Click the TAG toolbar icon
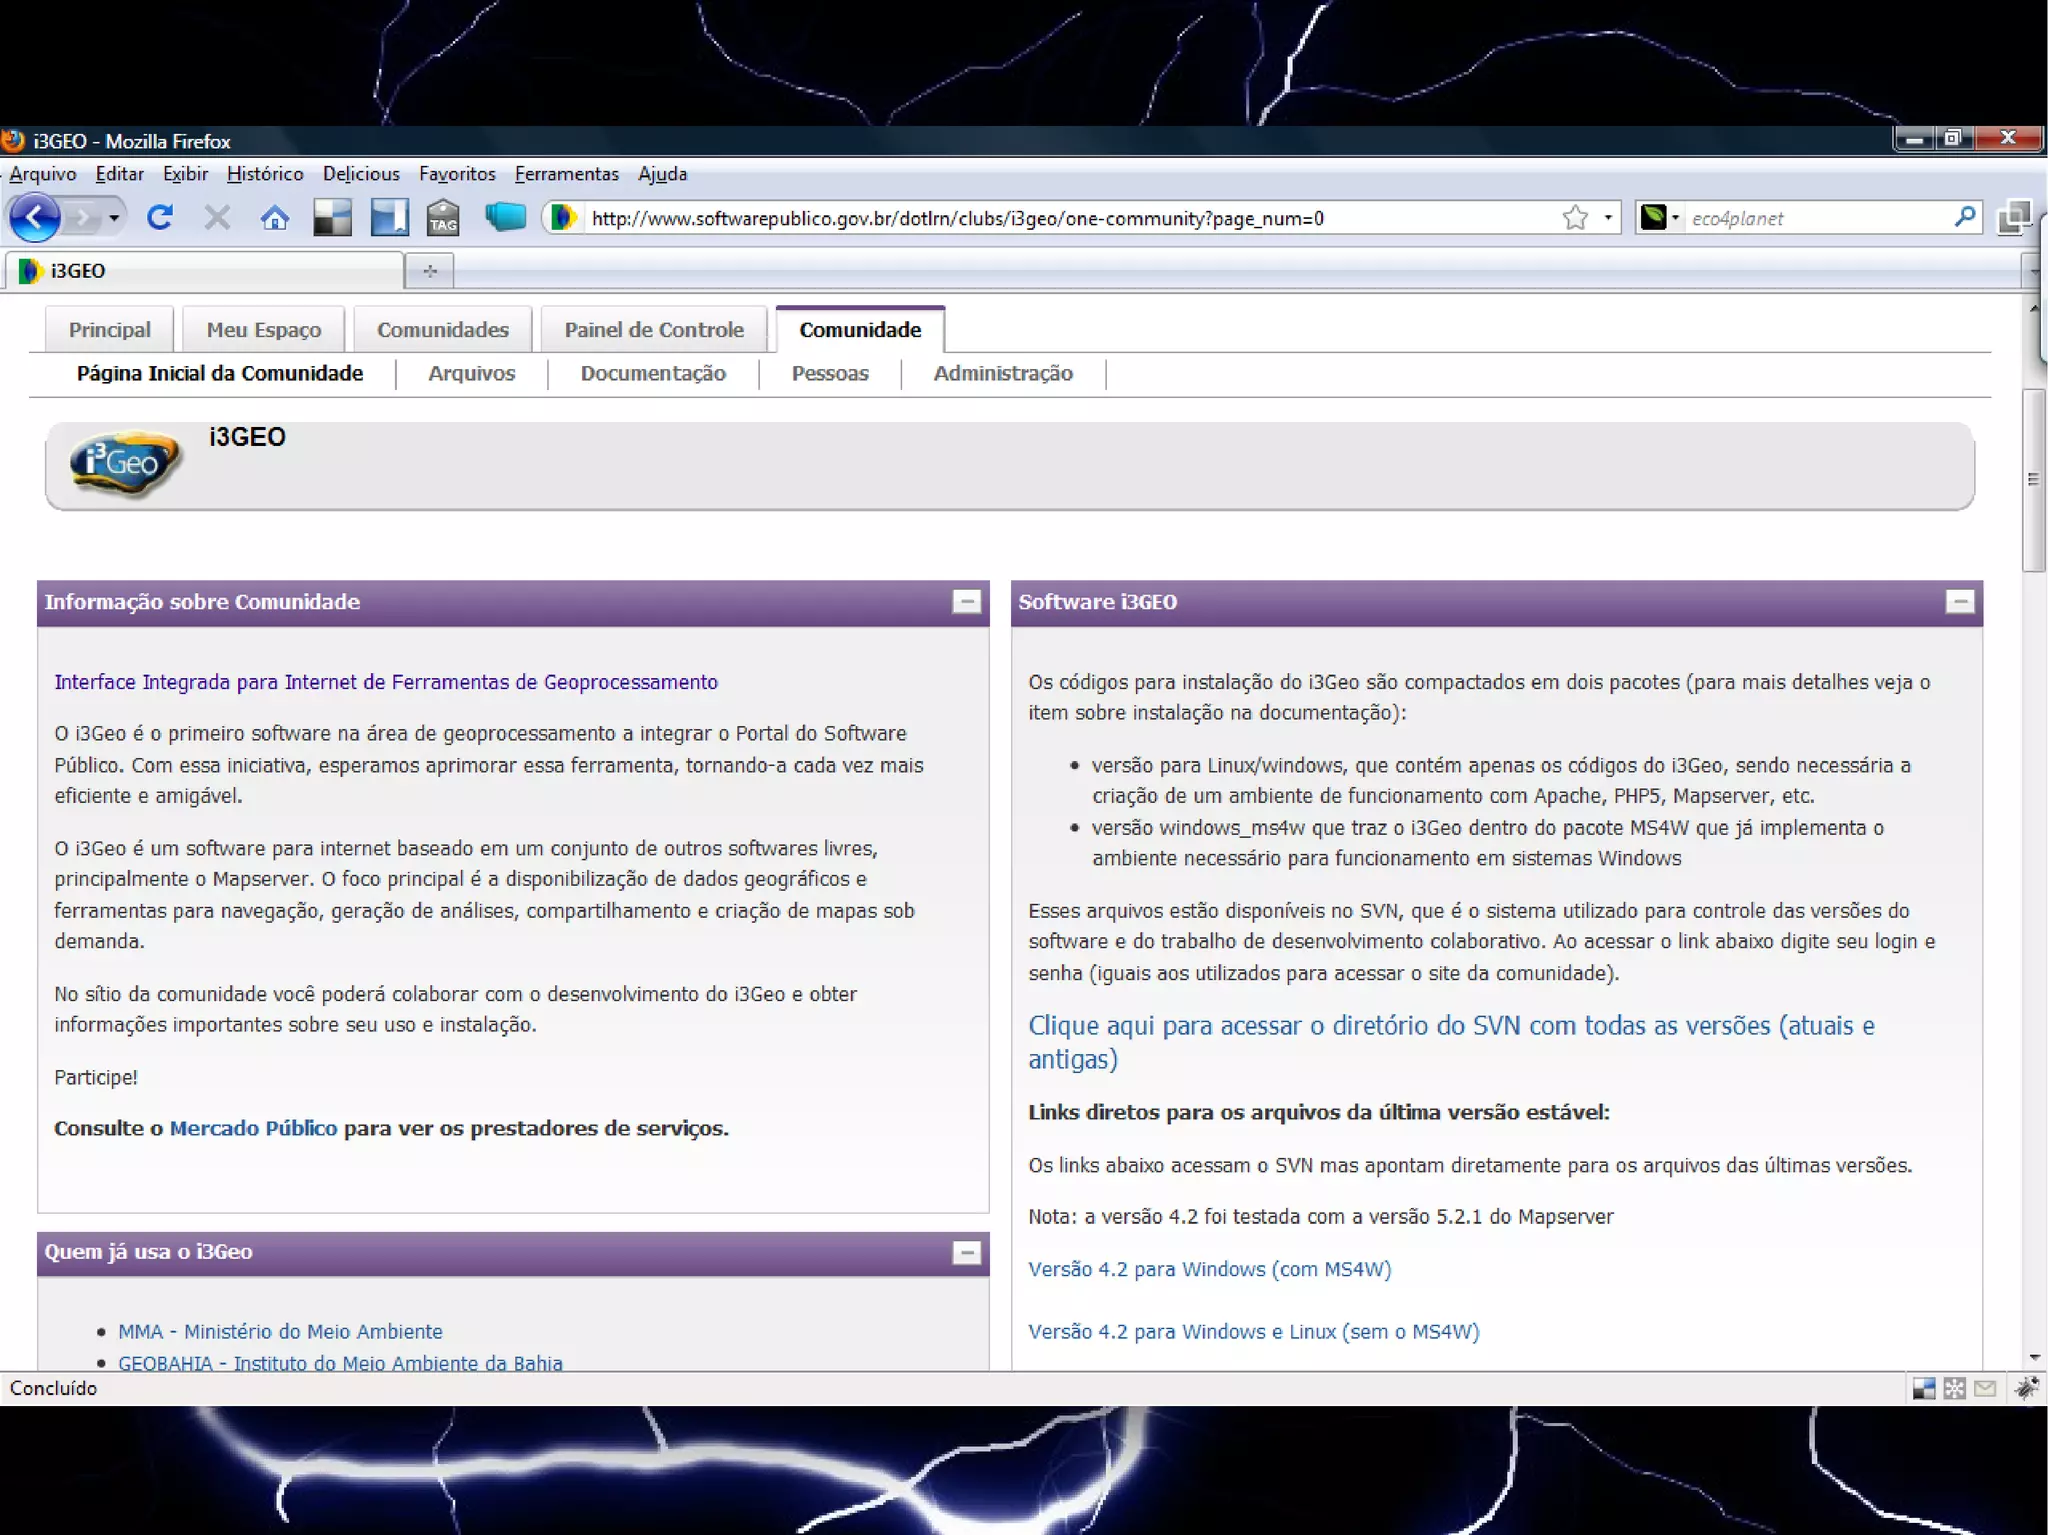The height and width of the screenshot is (1535, 2048). (442, 217)
